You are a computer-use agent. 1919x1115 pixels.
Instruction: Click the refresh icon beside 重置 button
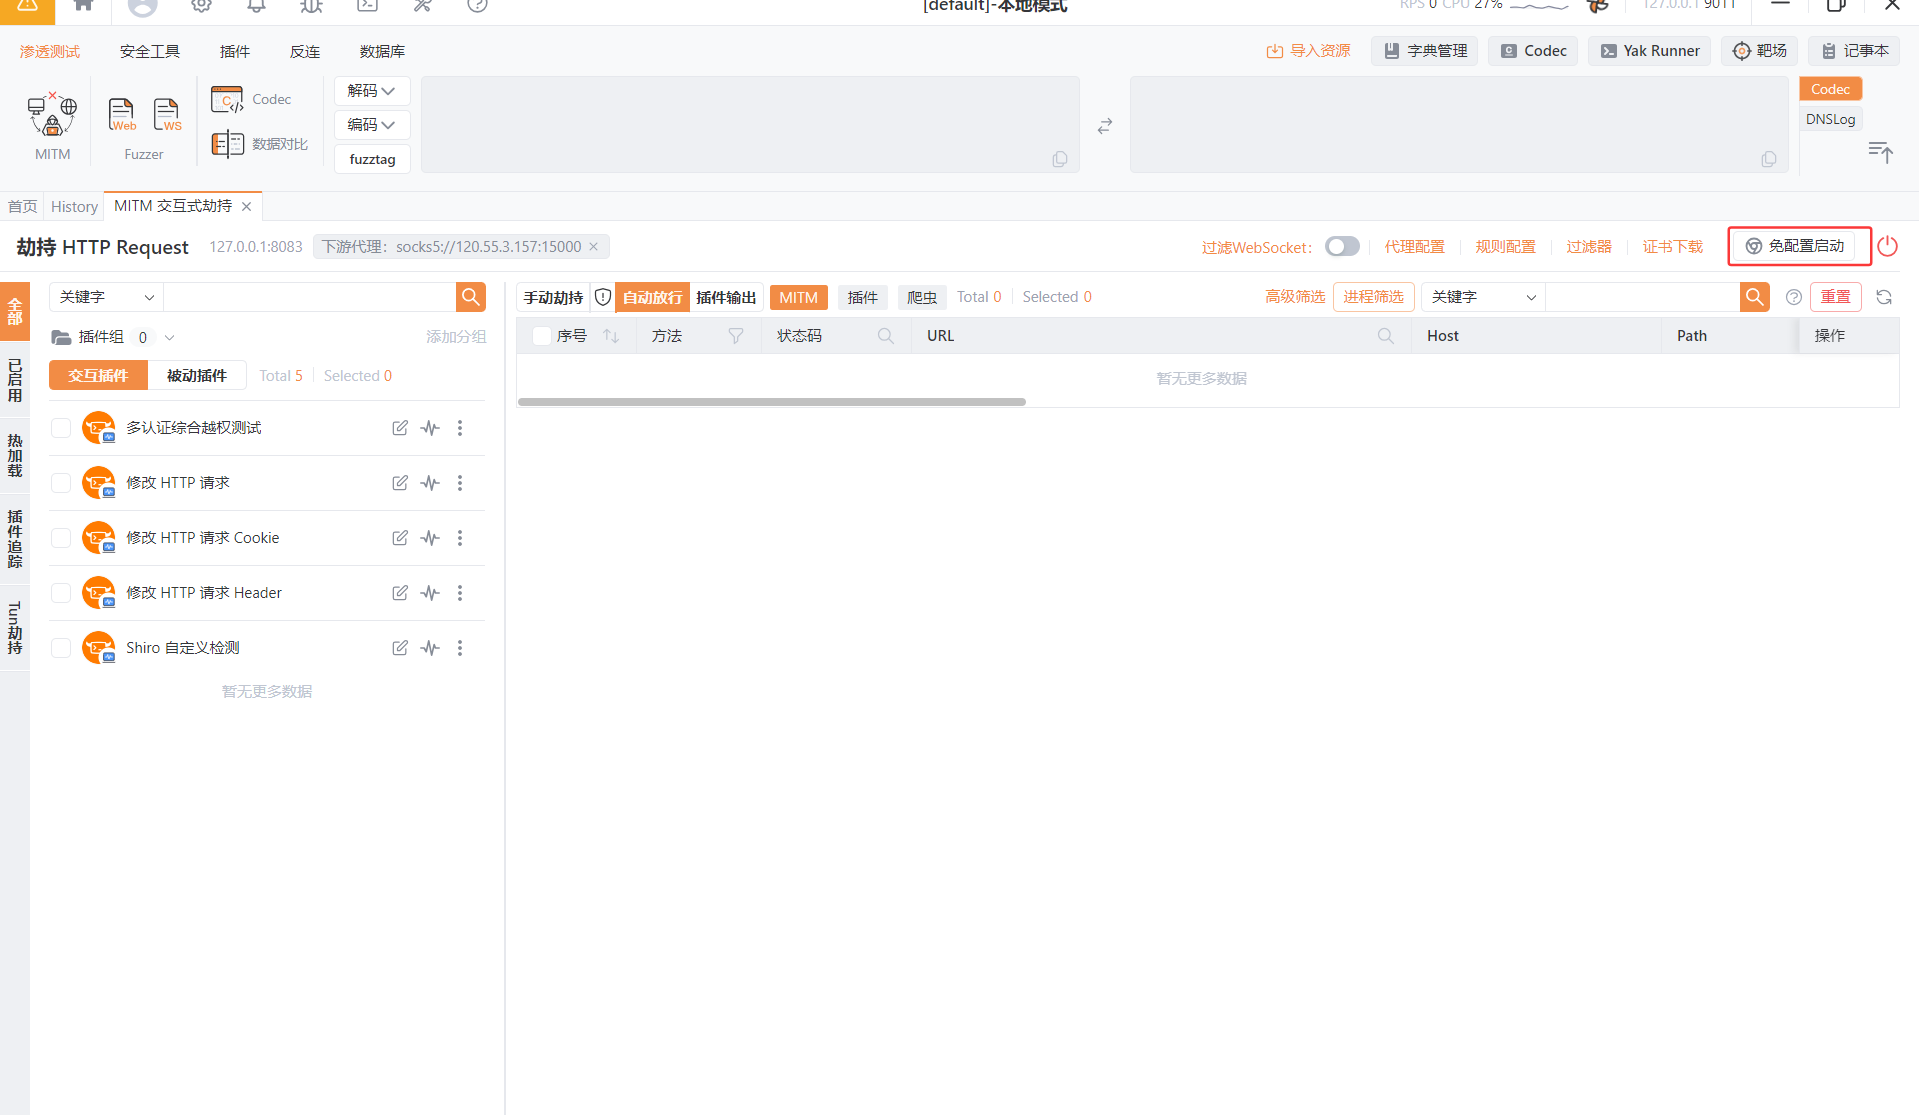click(1884, 297)
